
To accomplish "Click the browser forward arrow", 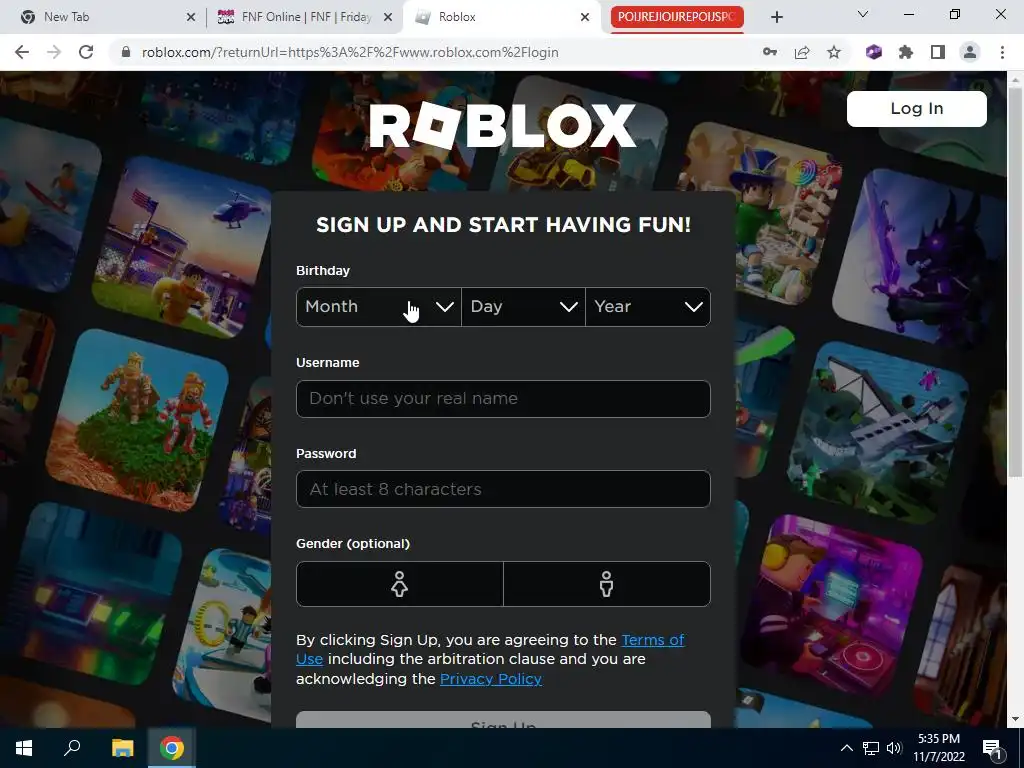I will [54, 52].
